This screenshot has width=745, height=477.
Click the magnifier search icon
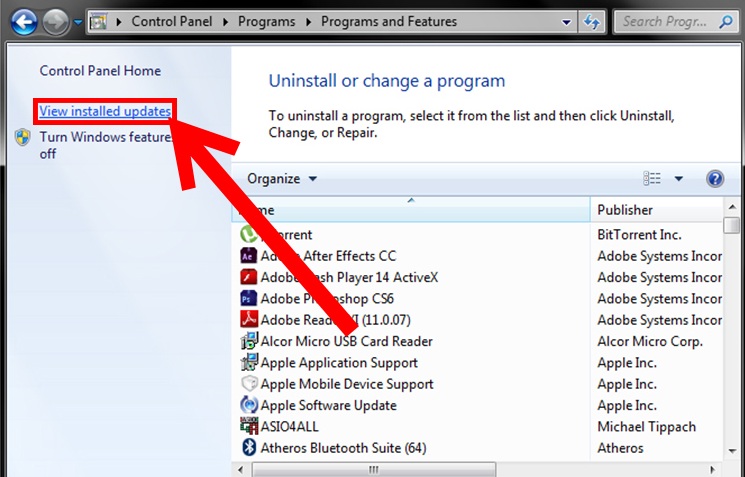pyautogui.click(x=726, y=21)
